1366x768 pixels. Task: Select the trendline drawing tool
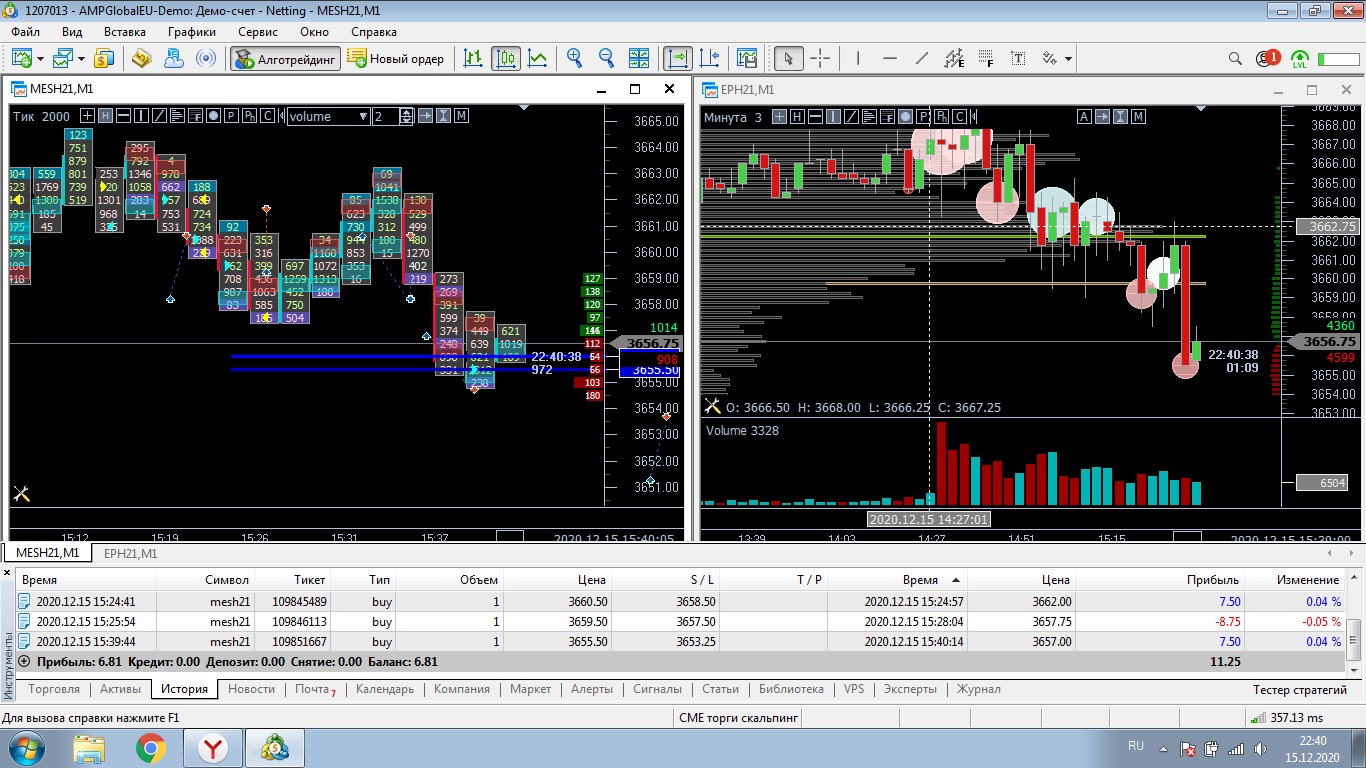921,58
